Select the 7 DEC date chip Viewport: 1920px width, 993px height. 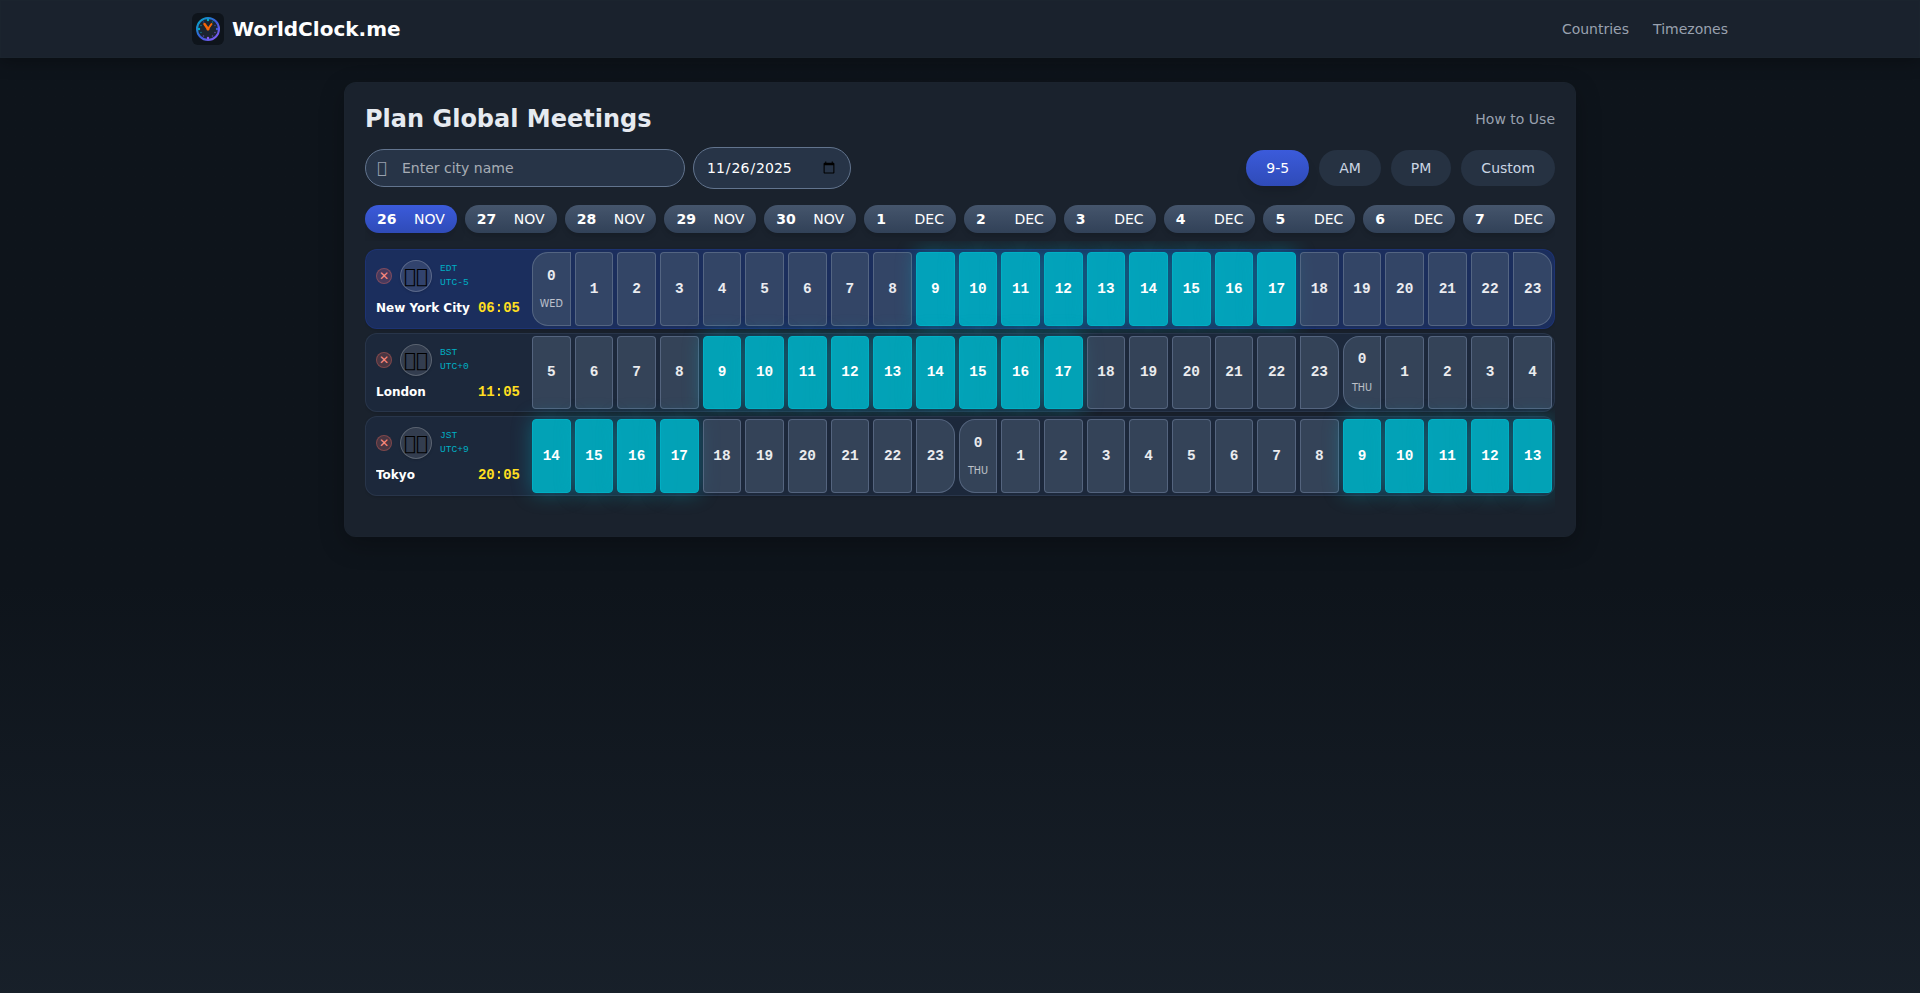click(1508, 219)
